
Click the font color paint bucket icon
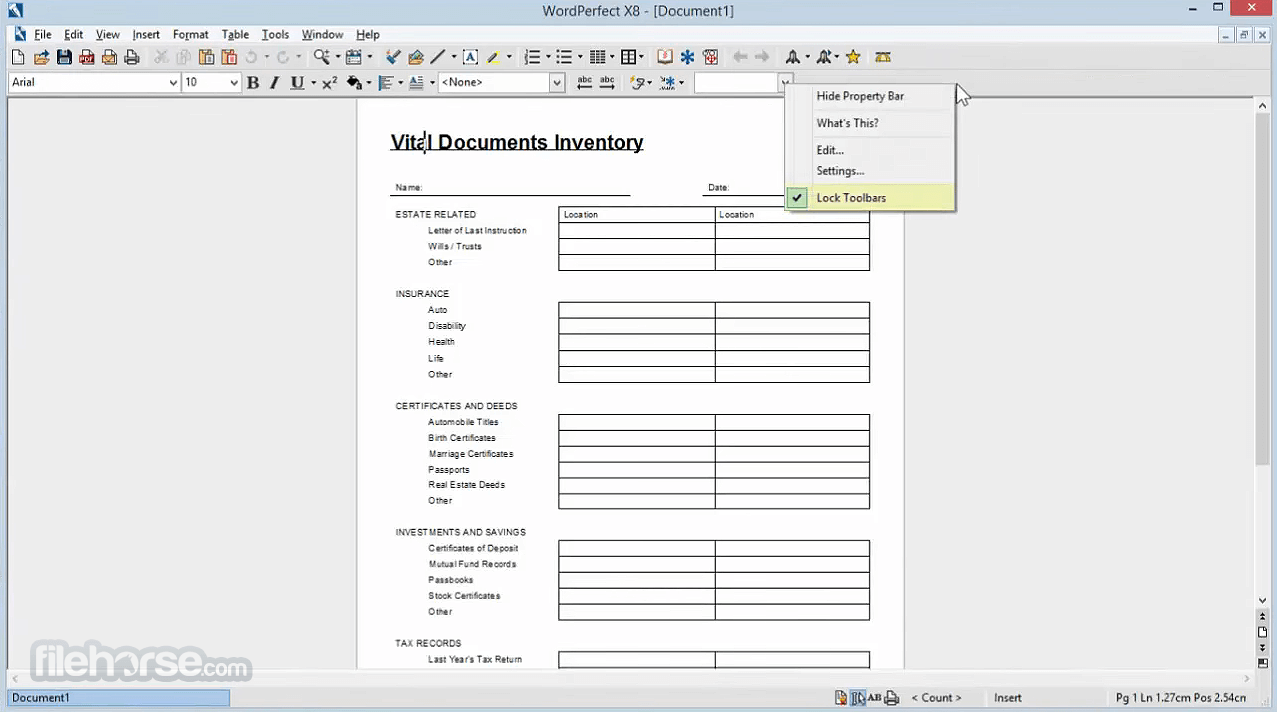tap(354, 83)
